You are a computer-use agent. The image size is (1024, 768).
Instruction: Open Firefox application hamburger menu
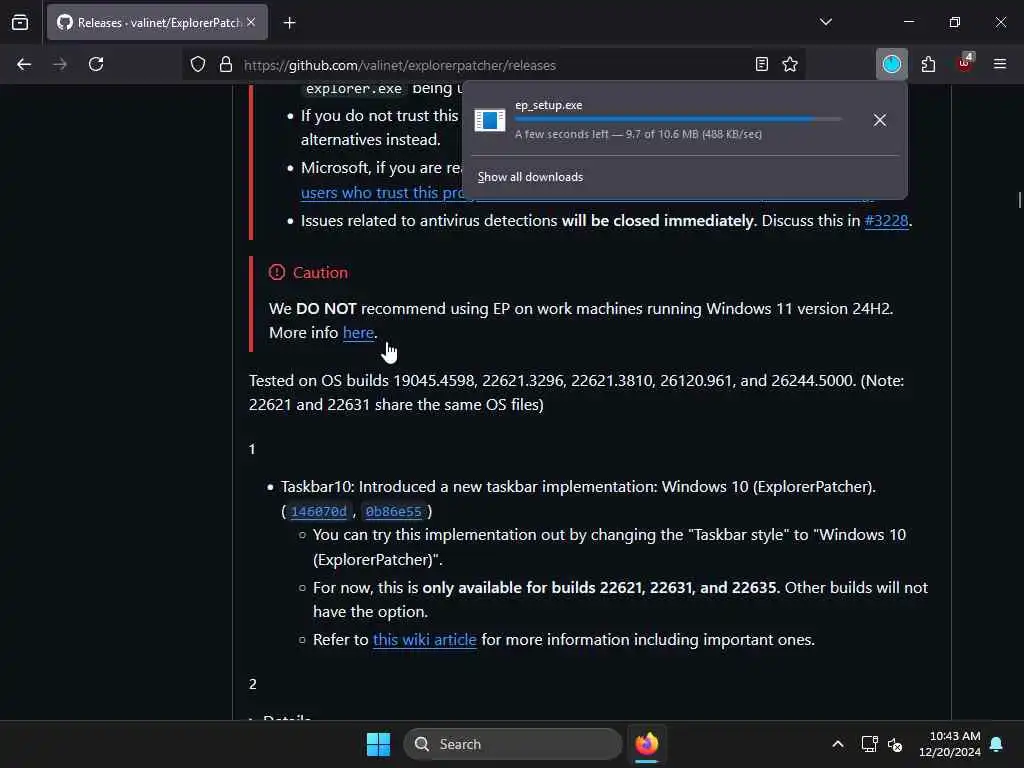pos(1000,64)
